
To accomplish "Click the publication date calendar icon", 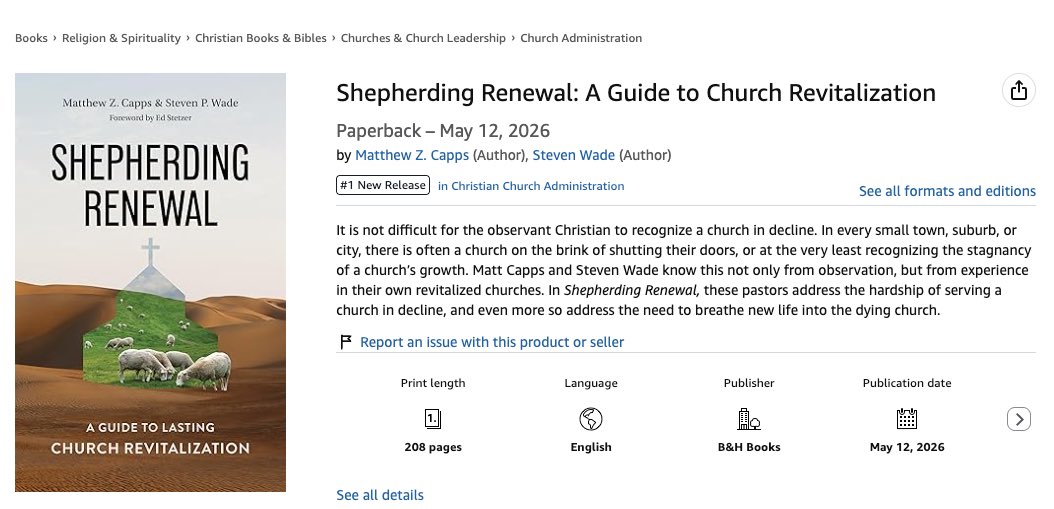I will (x=907, y=419).
